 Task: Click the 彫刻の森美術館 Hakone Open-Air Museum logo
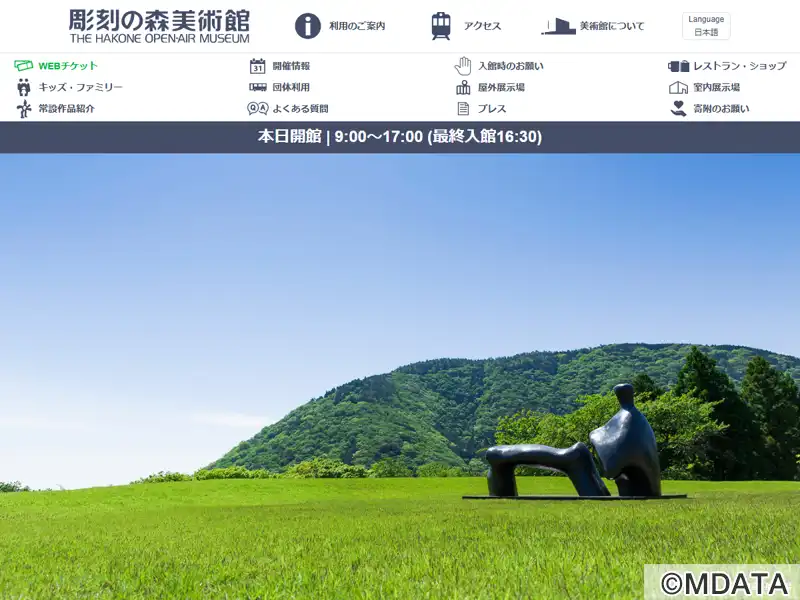pyautogui.click(x=159, y=26)
